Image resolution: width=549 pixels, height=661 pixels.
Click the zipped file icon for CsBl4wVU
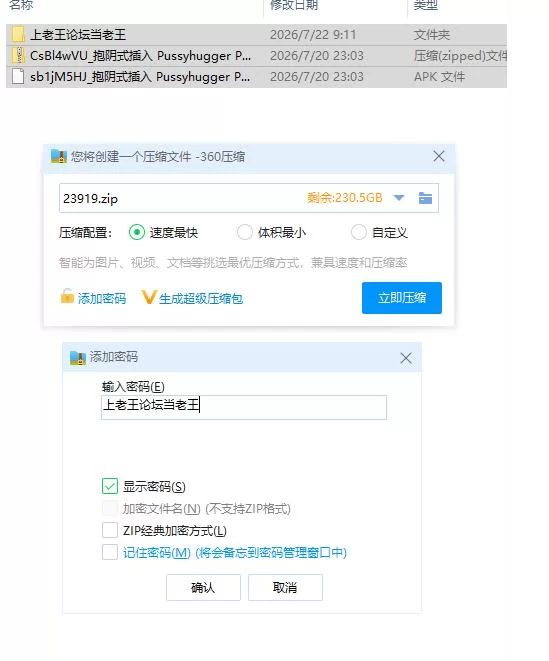point(18,56)
